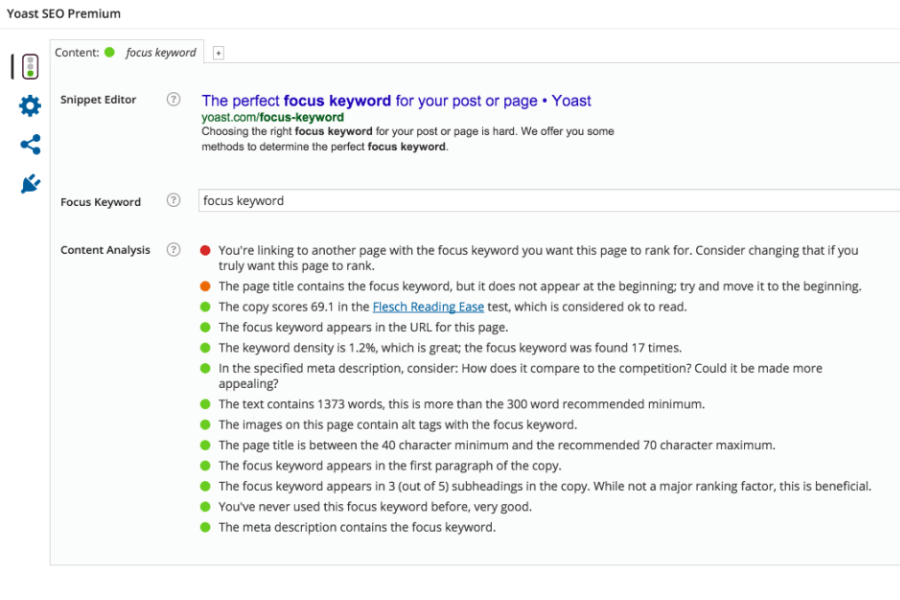
Task: Click the green bullet beside meta description contains line
Action: [x=205, y=527]
